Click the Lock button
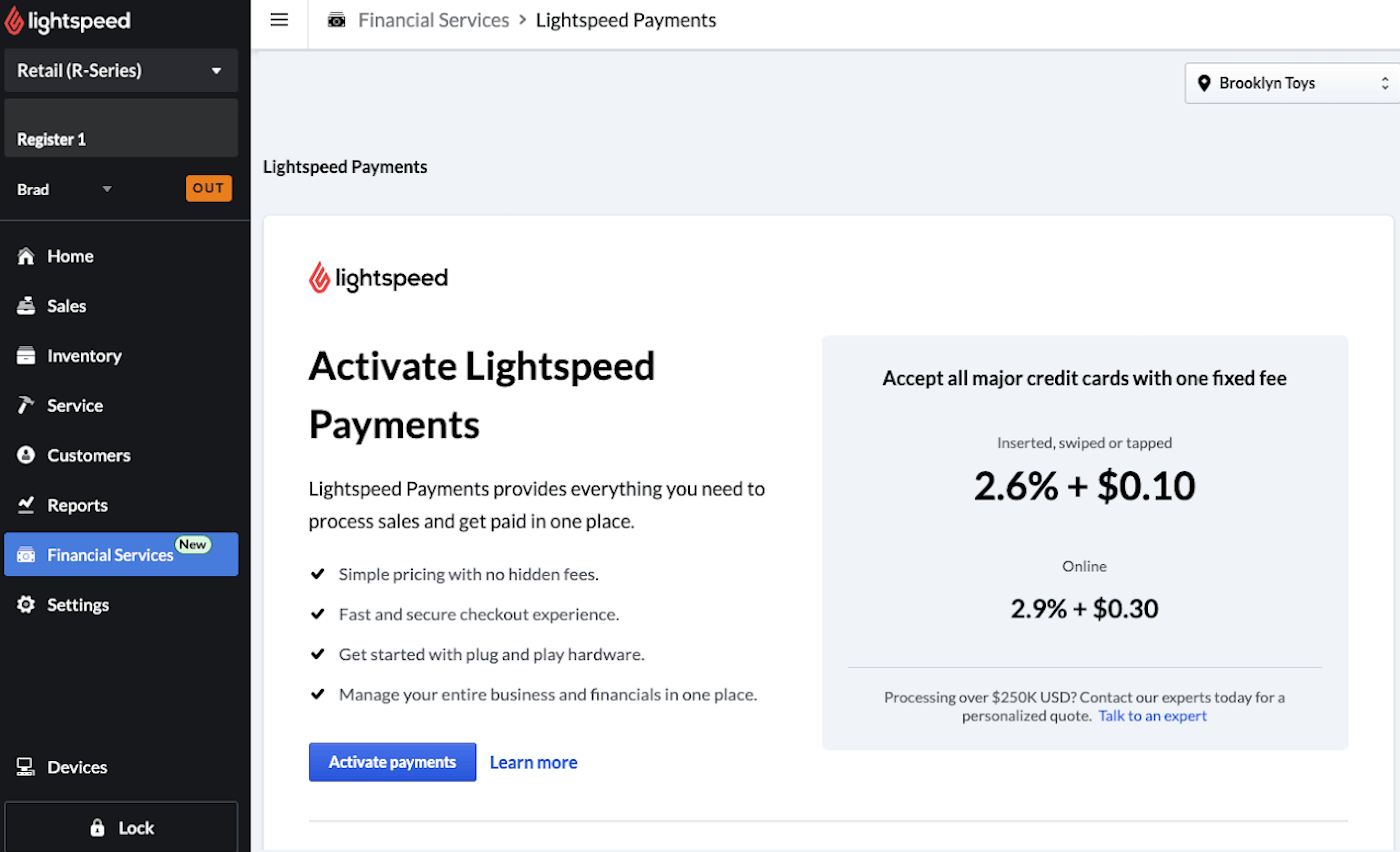The image size is (1400, 852). point(121,827)
